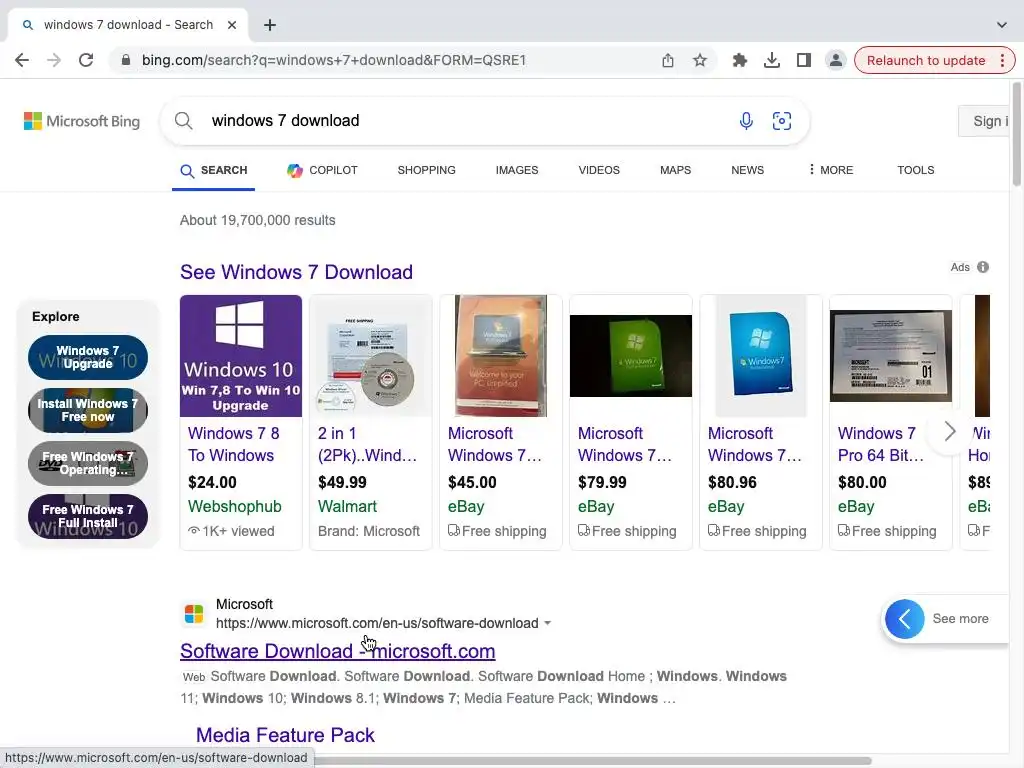
Task: Select the SEARCH tab
Action: [x=214, y=170]
